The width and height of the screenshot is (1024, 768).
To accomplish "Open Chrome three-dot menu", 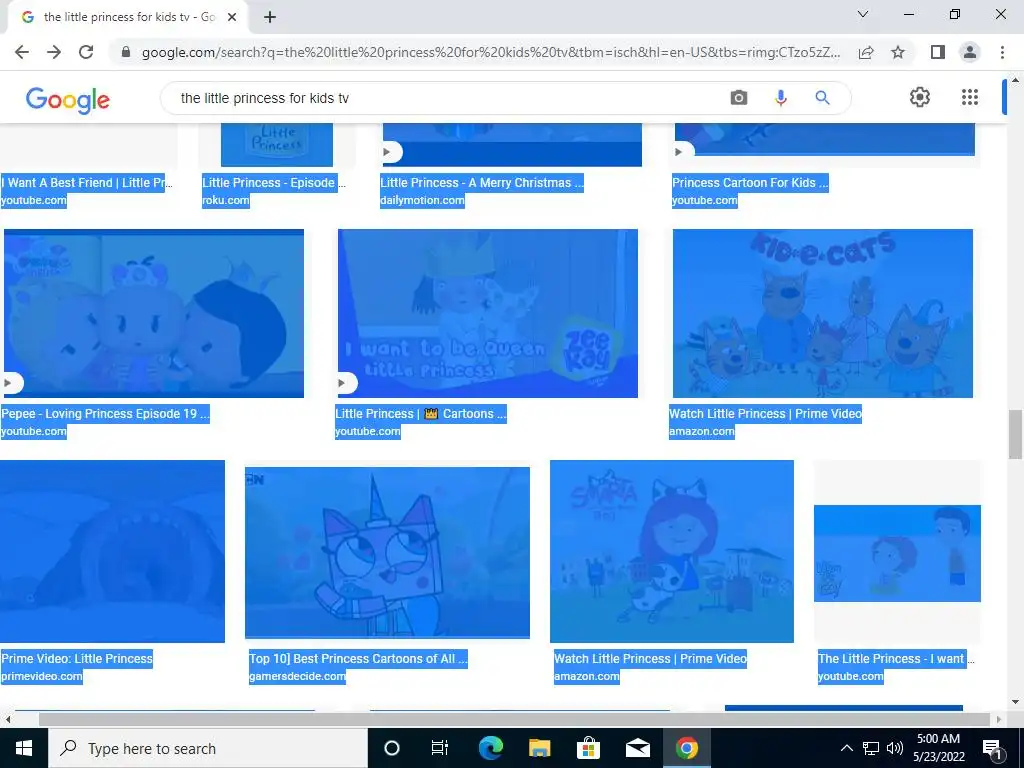I will click(1002, 52).
